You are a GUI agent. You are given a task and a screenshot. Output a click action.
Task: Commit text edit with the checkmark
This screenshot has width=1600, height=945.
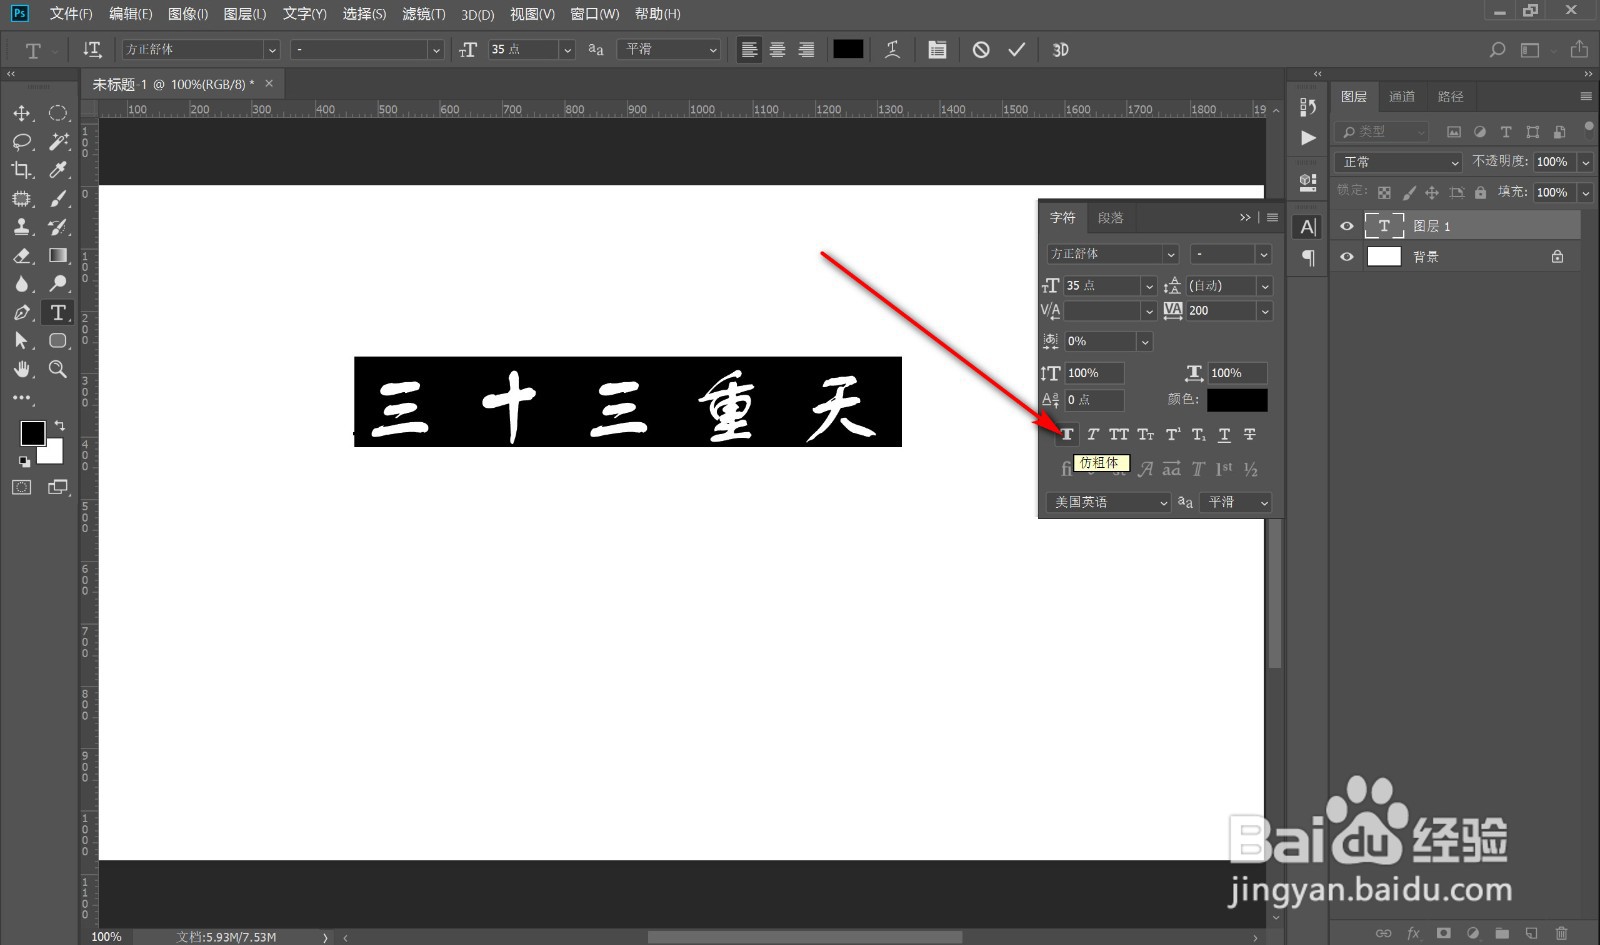(x=1016, y=49)
